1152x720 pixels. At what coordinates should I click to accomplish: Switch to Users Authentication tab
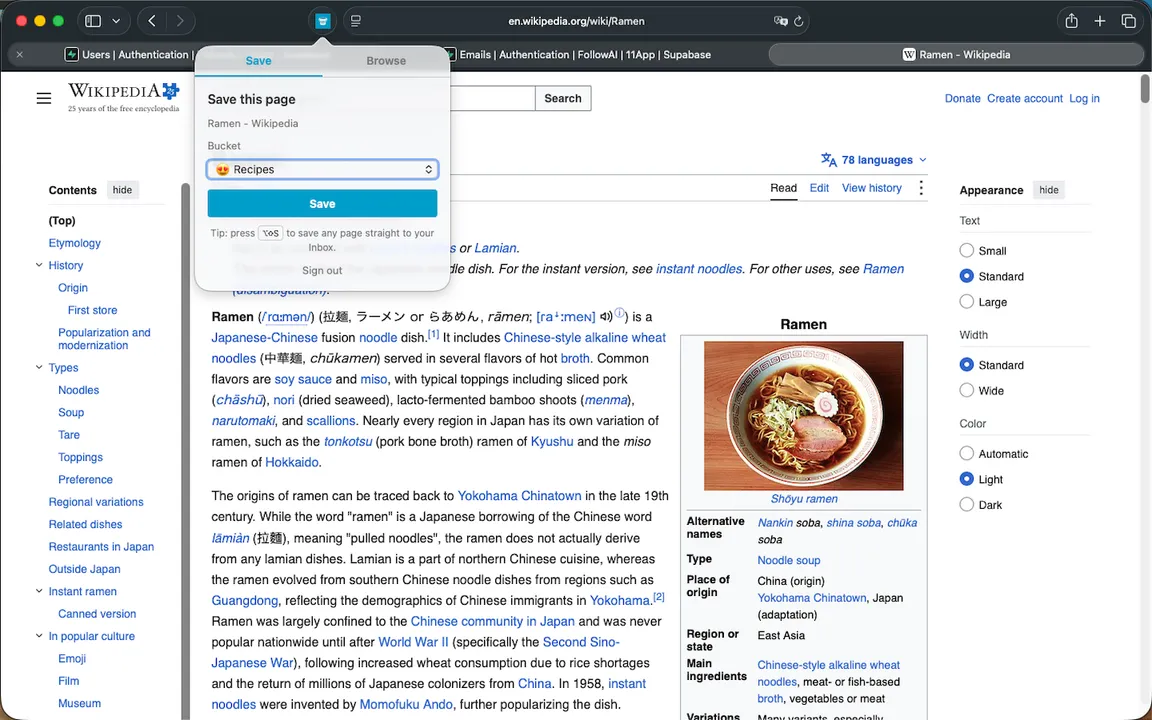click(129, 54)
